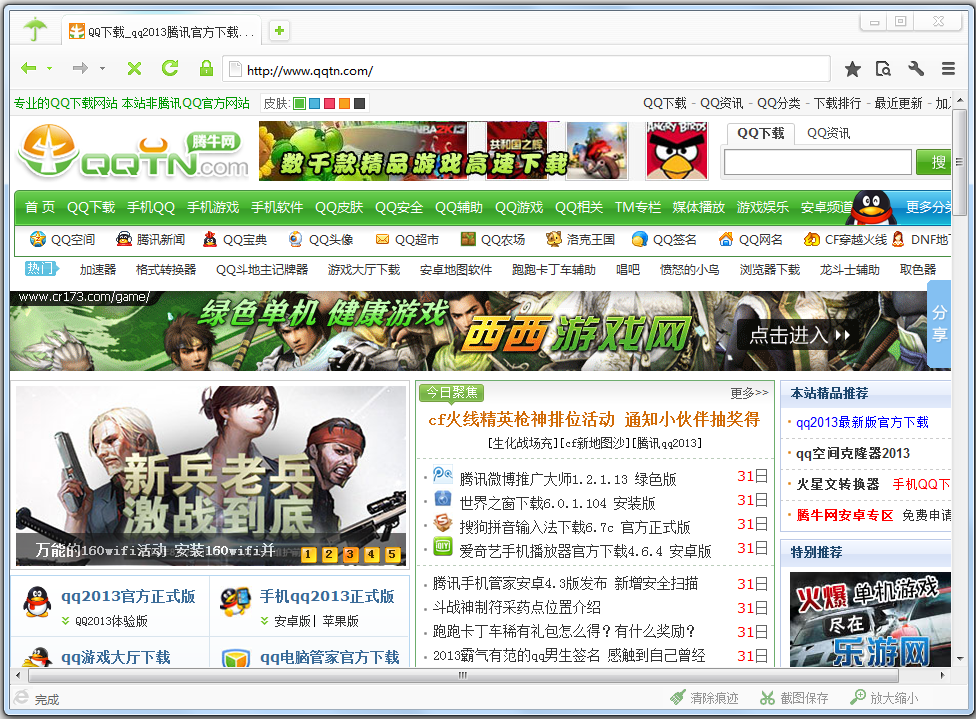Click the 世界之窗下载6.0.1.104 list item
Screen dimensions: 976x719
click(x=557, y=503)
